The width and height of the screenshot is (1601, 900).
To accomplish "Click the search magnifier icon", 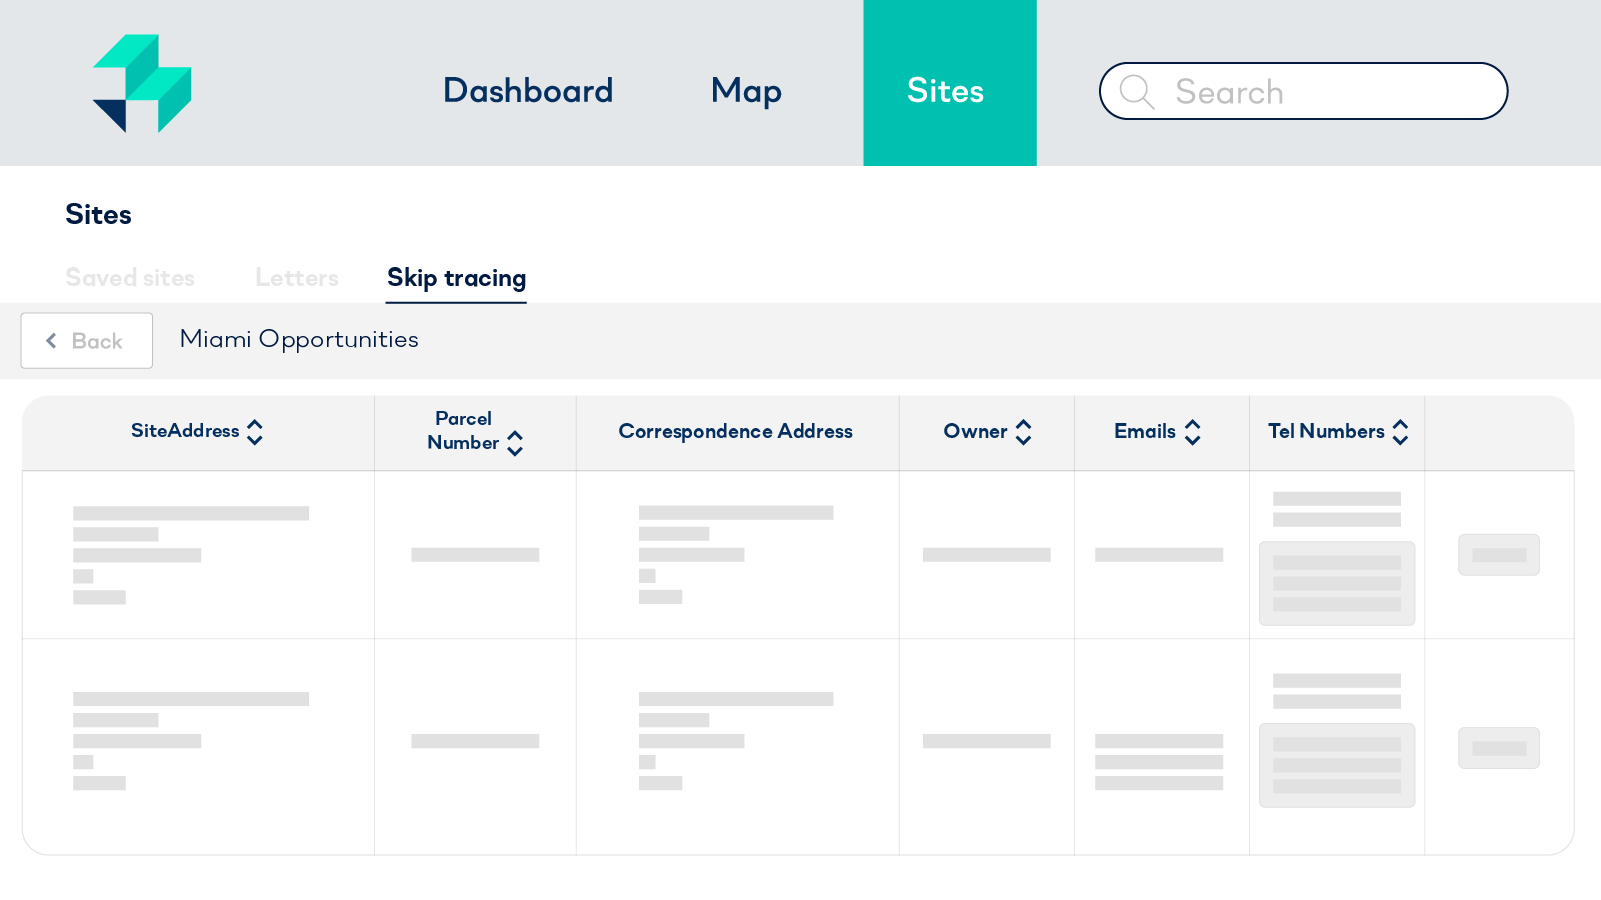I will pyautogui.click(x=1136, y=92).
